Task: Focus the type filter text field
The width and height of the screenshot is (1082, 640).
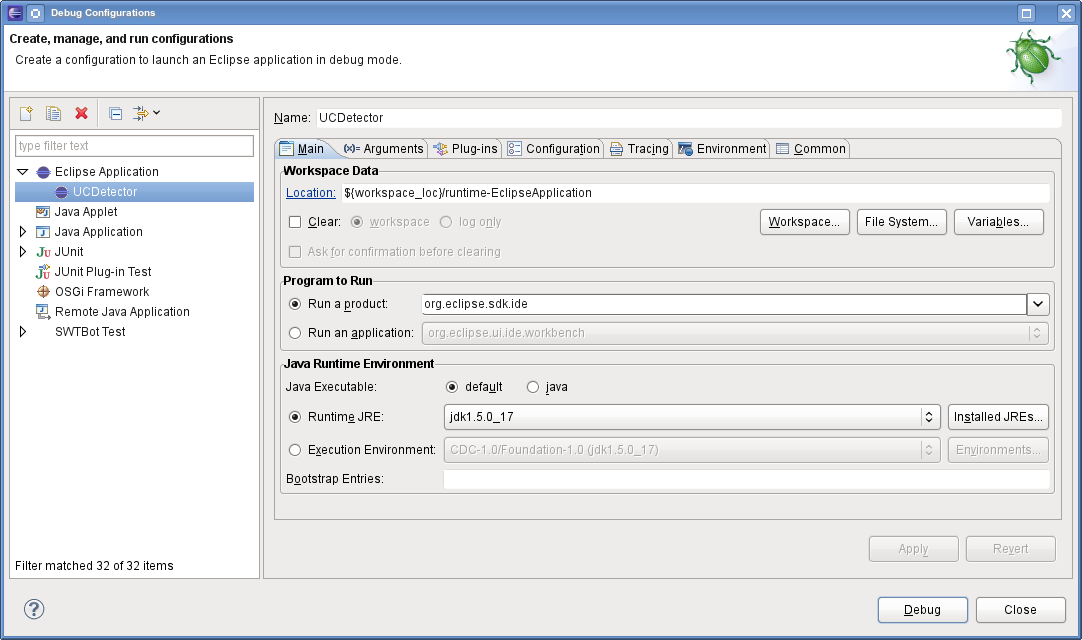Action: click(135, 146)
